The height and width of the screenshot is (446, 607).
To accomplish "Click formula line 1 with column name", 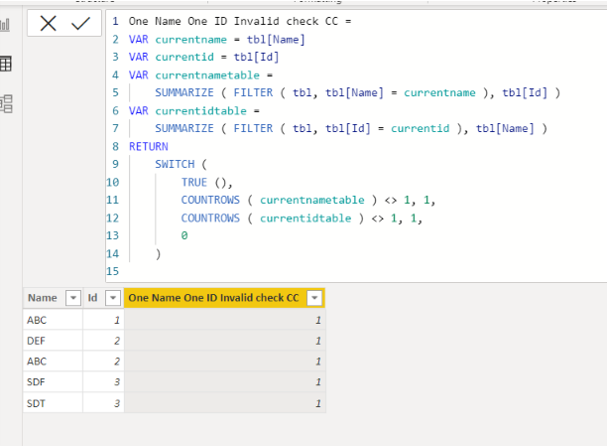I will [240, 21].
